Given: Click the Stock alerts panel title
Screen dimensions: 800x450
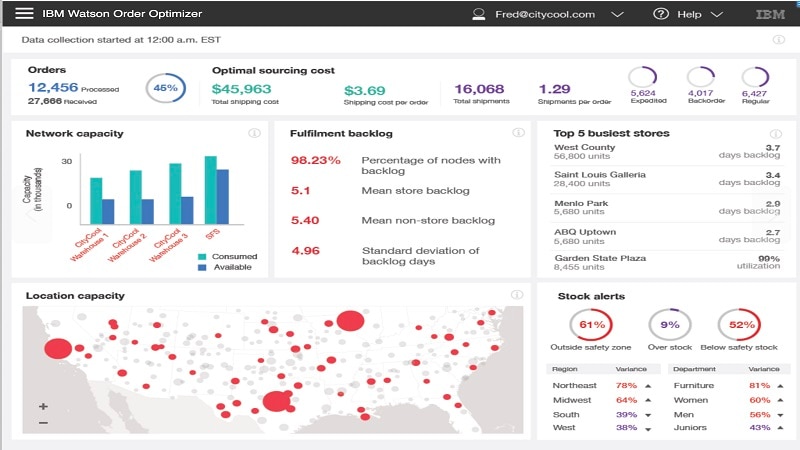Looking at the screenshot, I should click(x=591, y=296).
